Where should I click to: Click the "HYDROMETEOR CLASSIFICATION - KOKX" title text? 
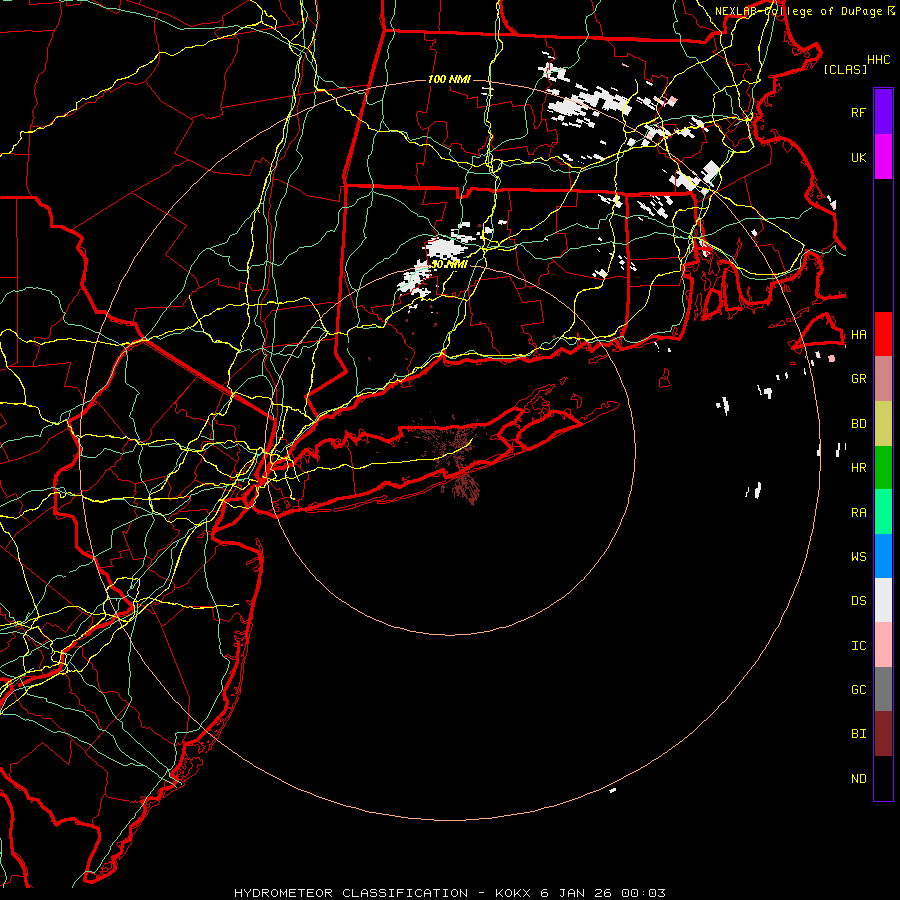(x=382, y=893)
